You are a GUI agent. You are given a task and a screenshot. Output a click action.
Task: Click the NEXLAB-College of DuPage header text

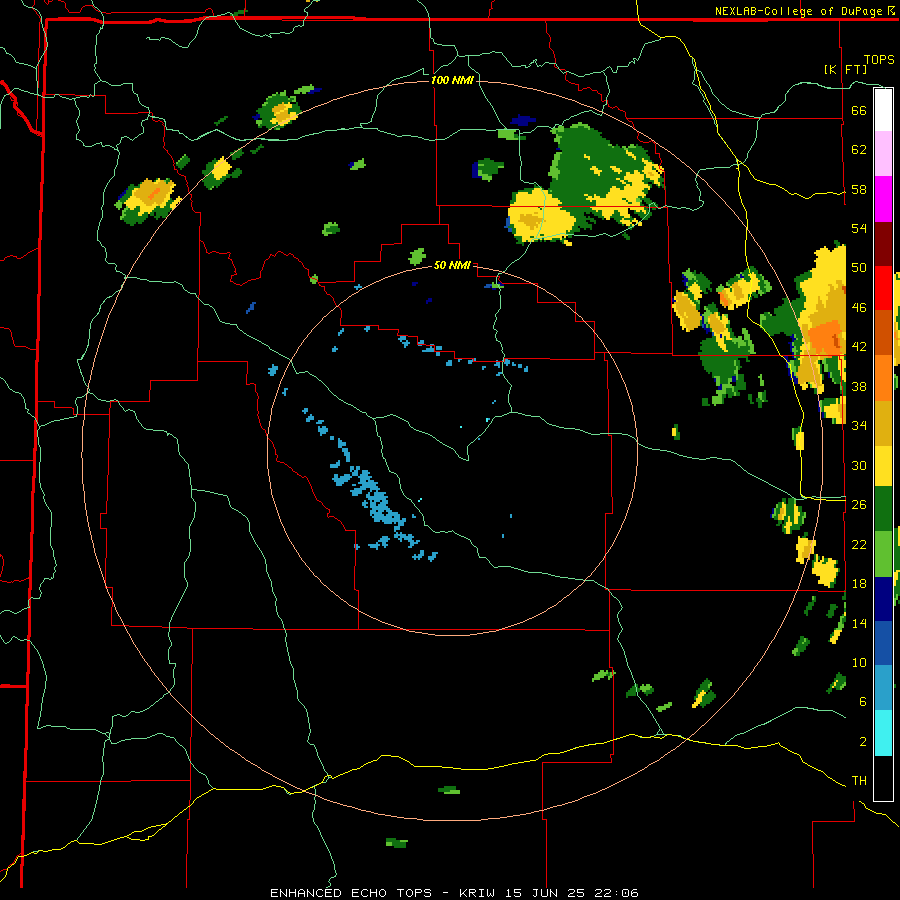tap(798, 11)
